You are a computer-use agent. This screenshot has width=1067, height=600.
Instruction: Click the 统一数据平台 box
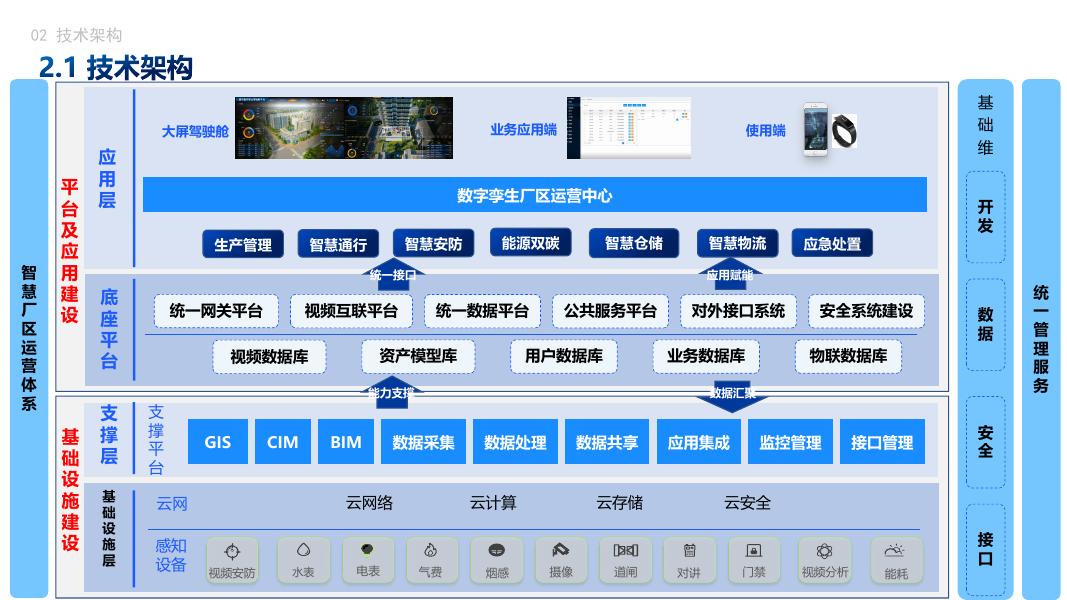482,311
